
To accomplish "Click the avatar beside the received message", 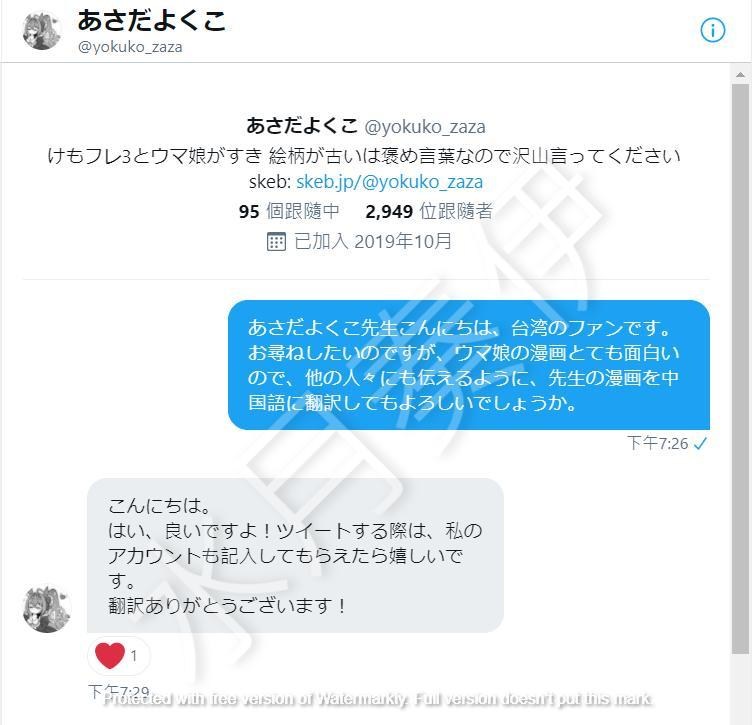I will coord(47,609).
